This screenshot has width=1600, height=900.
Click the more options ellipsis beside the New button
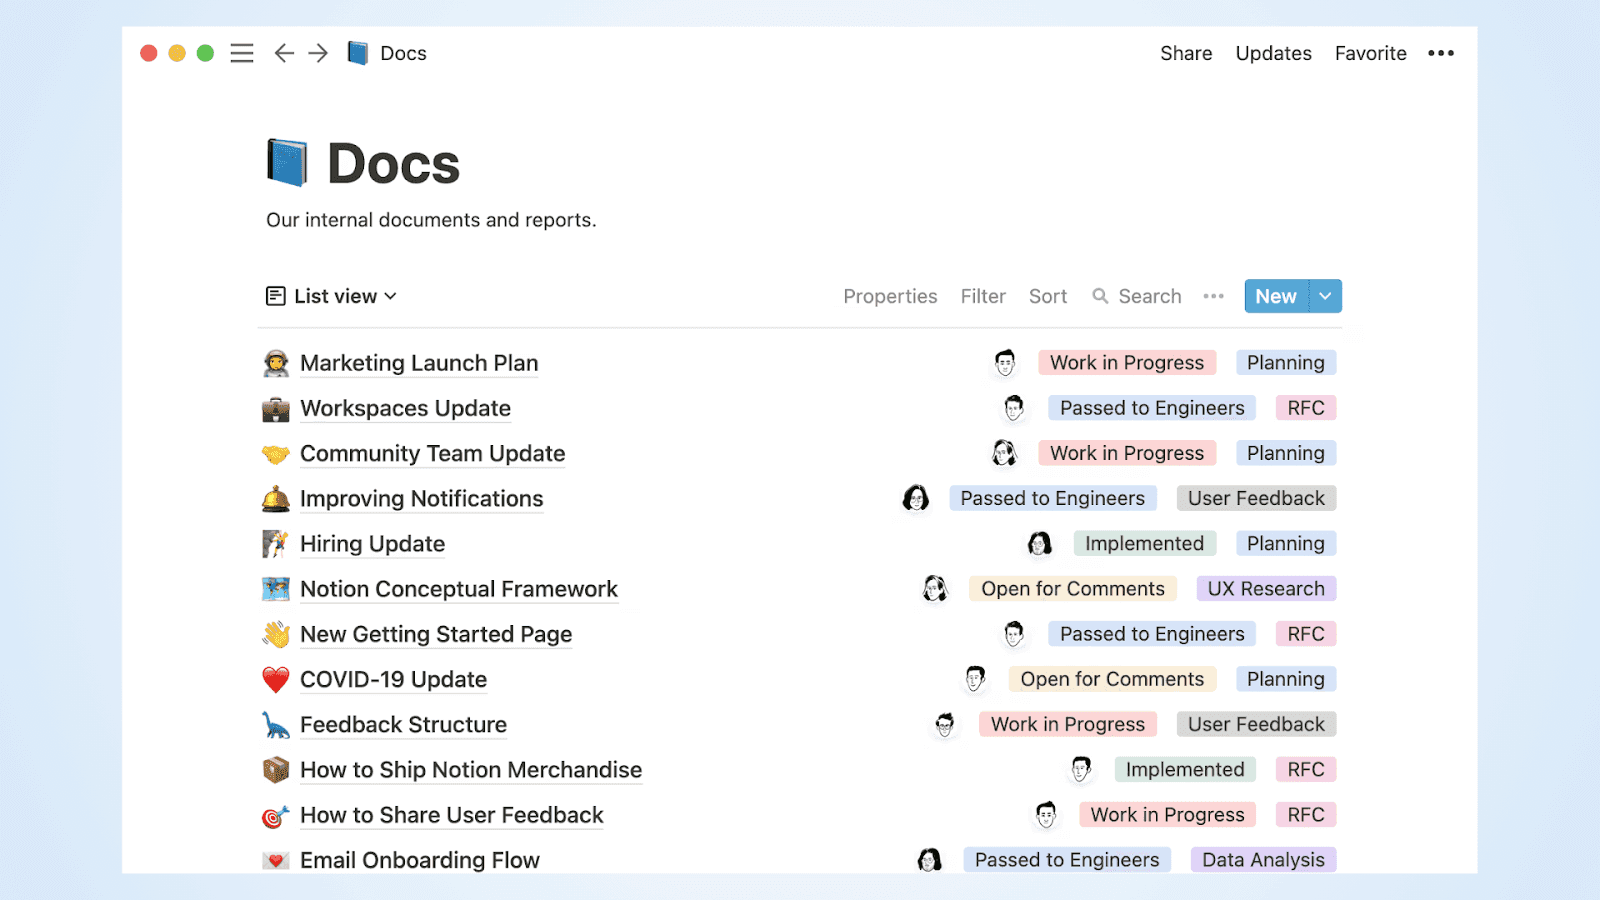(x=1213, y=296)
